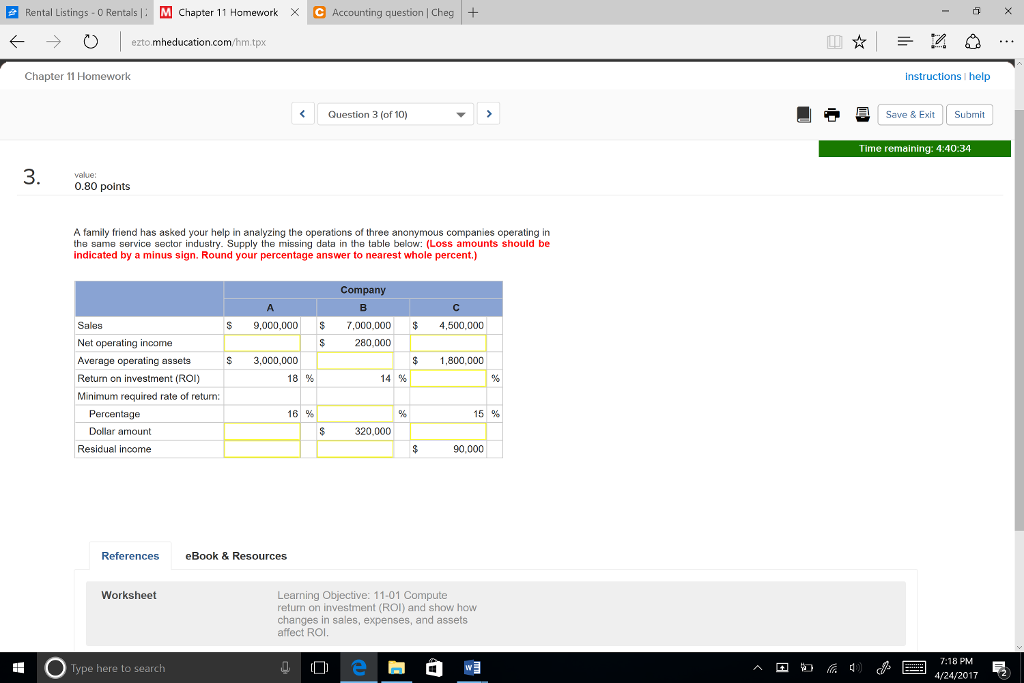Make a web note with the pen icon

click(938, 42)
